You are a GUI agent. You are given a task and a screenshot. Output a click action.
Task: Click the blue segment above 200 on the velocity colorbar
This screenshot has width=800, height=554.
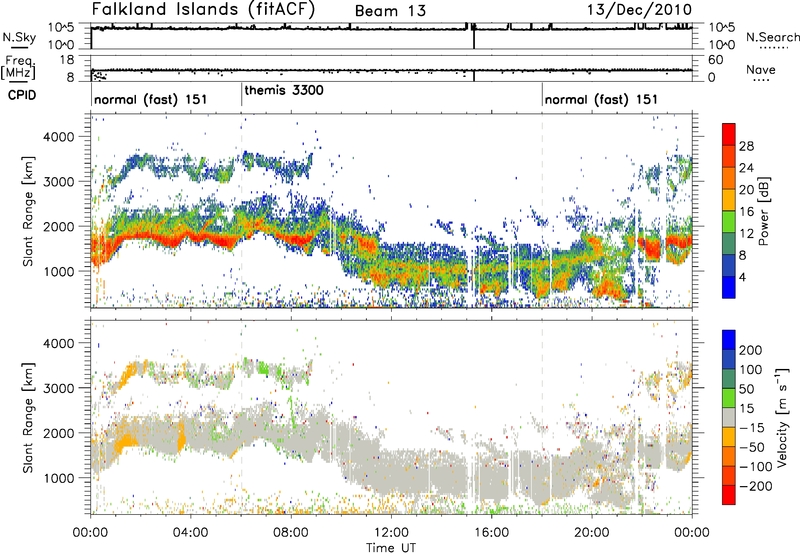pos(729,340)
